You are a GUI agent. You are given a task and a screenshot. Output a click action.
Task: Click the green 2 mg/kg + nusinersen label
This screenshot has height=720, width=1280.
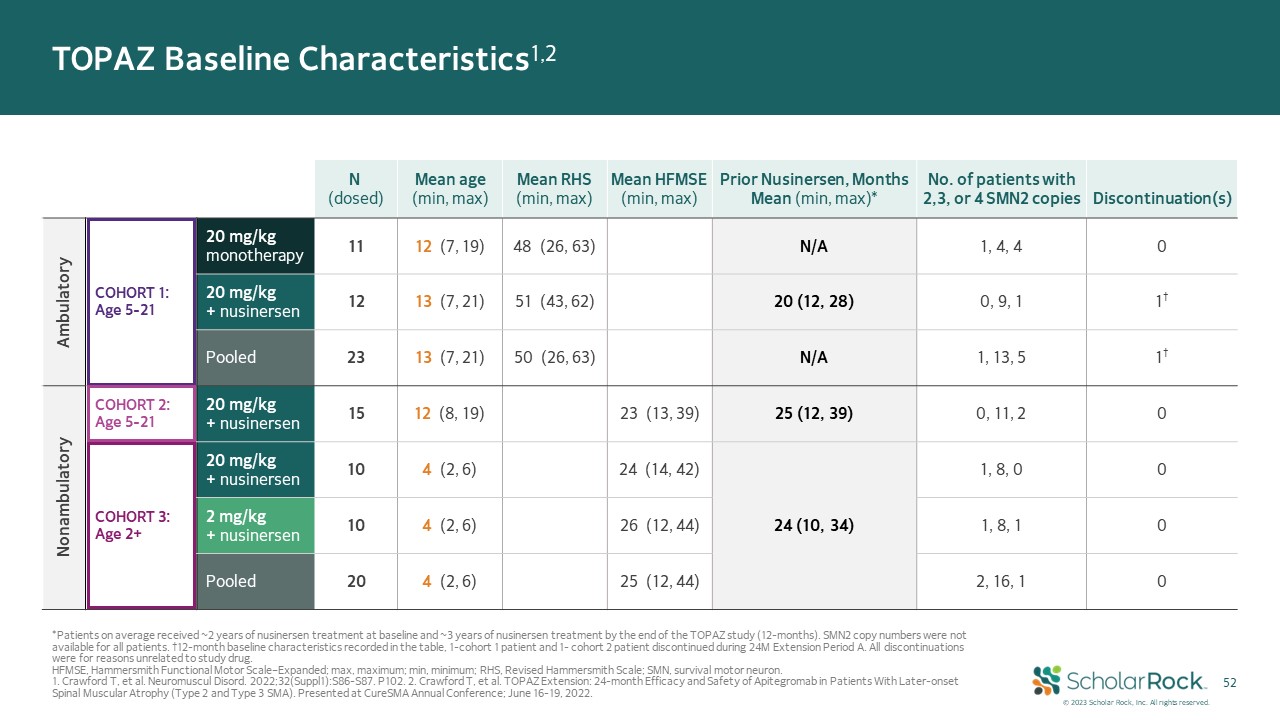point(255,526)
